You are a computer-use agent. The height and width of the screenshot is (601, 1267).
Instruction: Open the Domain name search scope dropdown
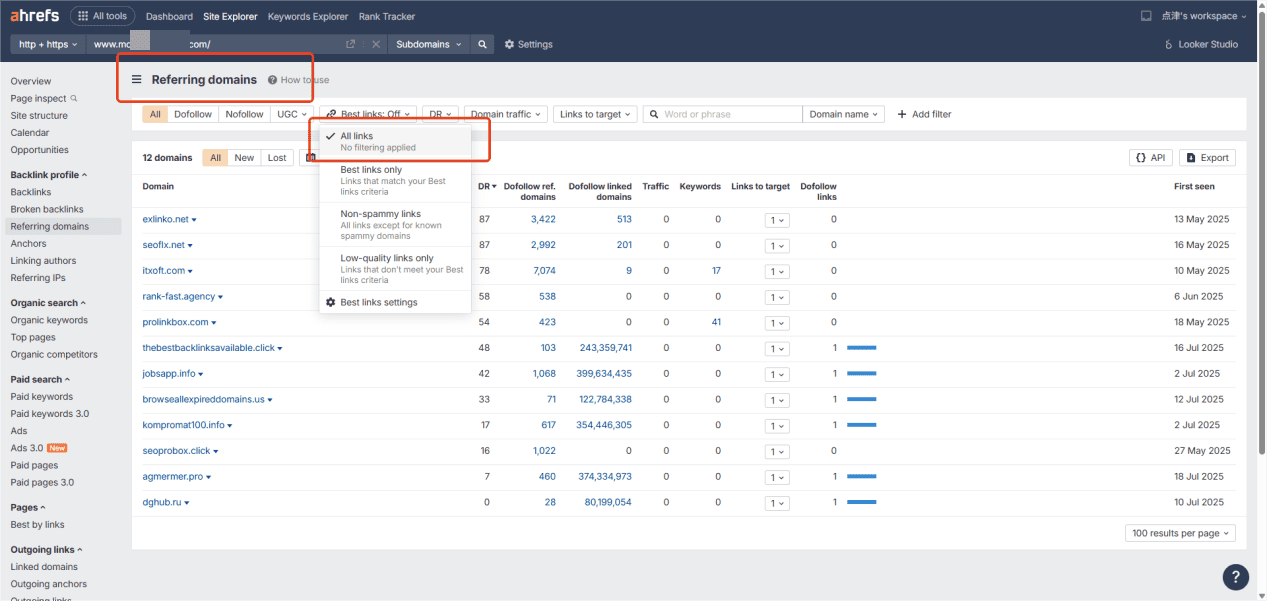(844, 114)
